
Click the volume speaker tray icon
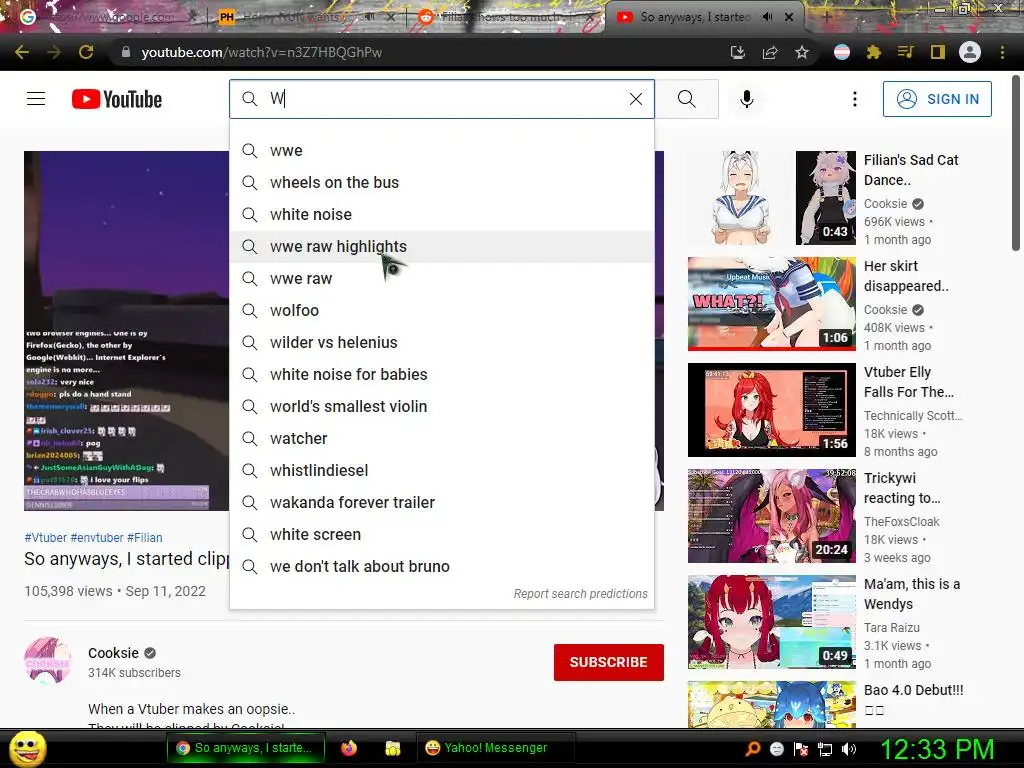(x=848, y=749)
